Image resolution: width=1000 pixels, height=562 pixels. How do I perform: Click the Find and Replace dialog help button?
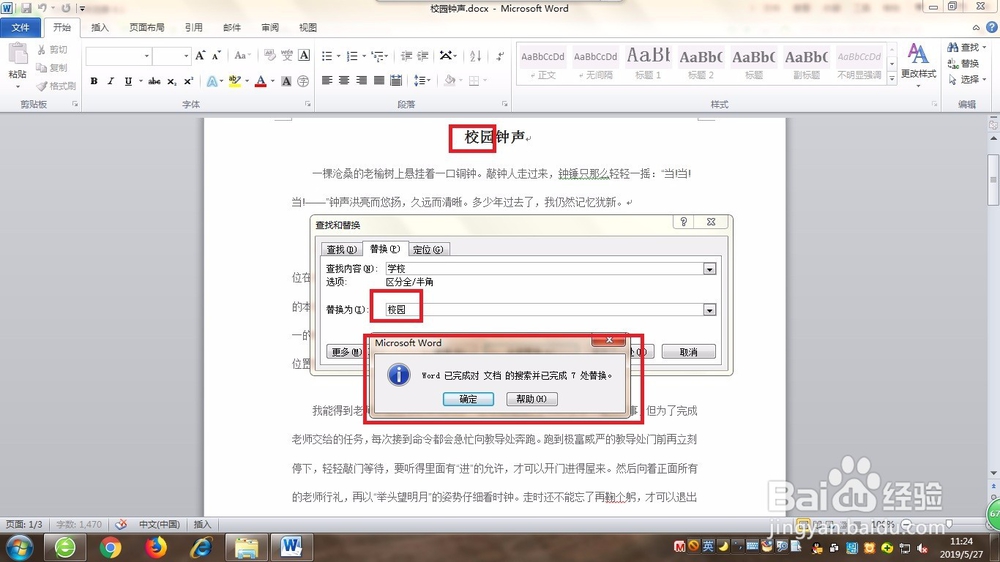[x=683, y=221]
